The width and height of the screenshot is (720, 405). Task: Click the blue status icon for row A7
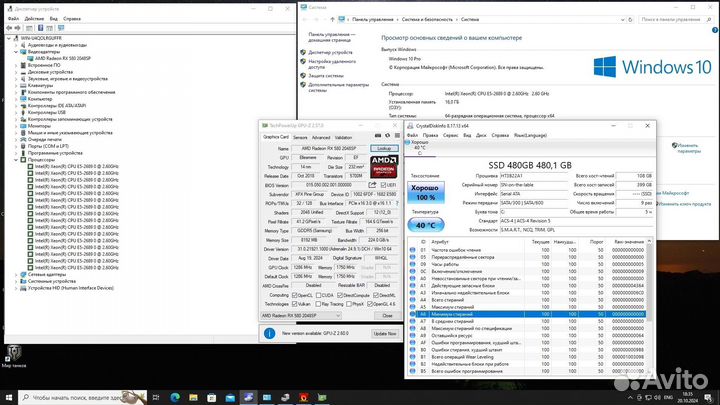pos(412,321)
